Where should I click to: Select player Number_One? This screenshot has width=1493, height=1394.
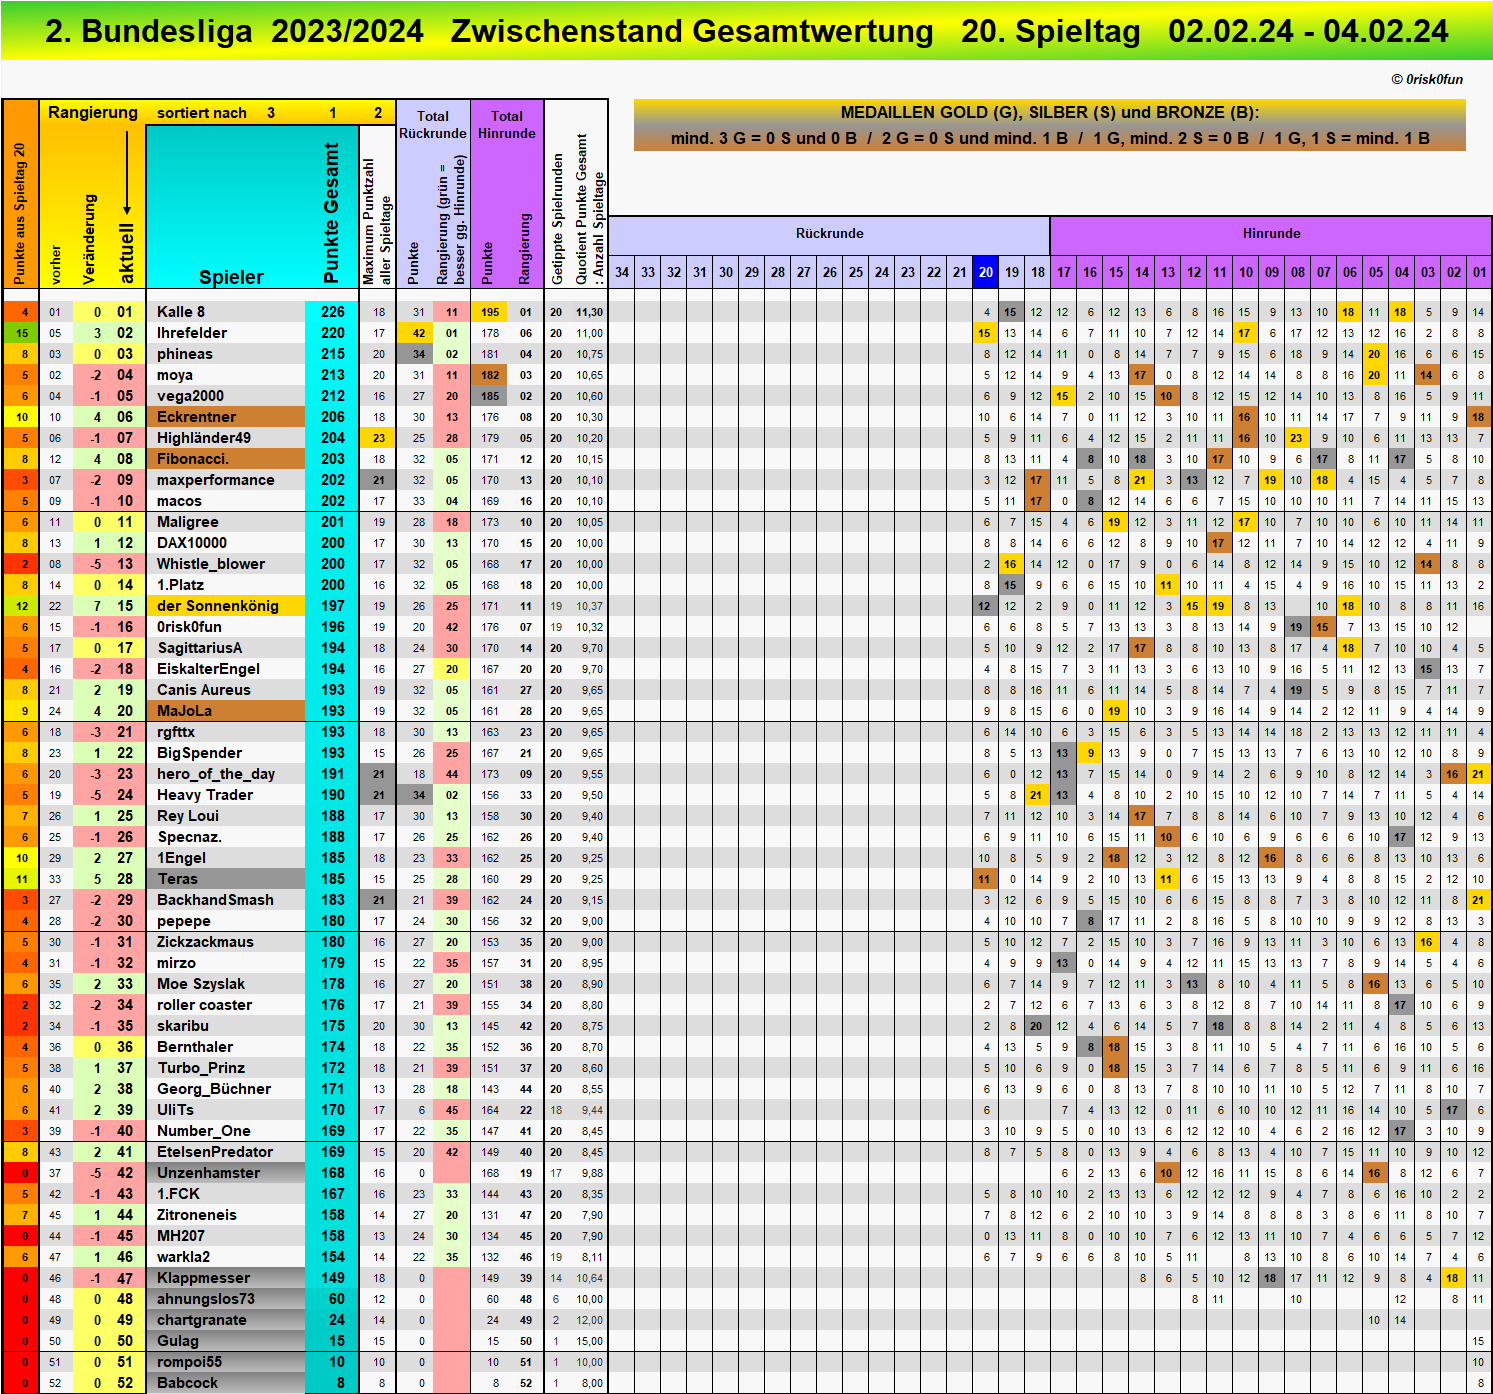pyautogui.click(x=204, y=1131)
